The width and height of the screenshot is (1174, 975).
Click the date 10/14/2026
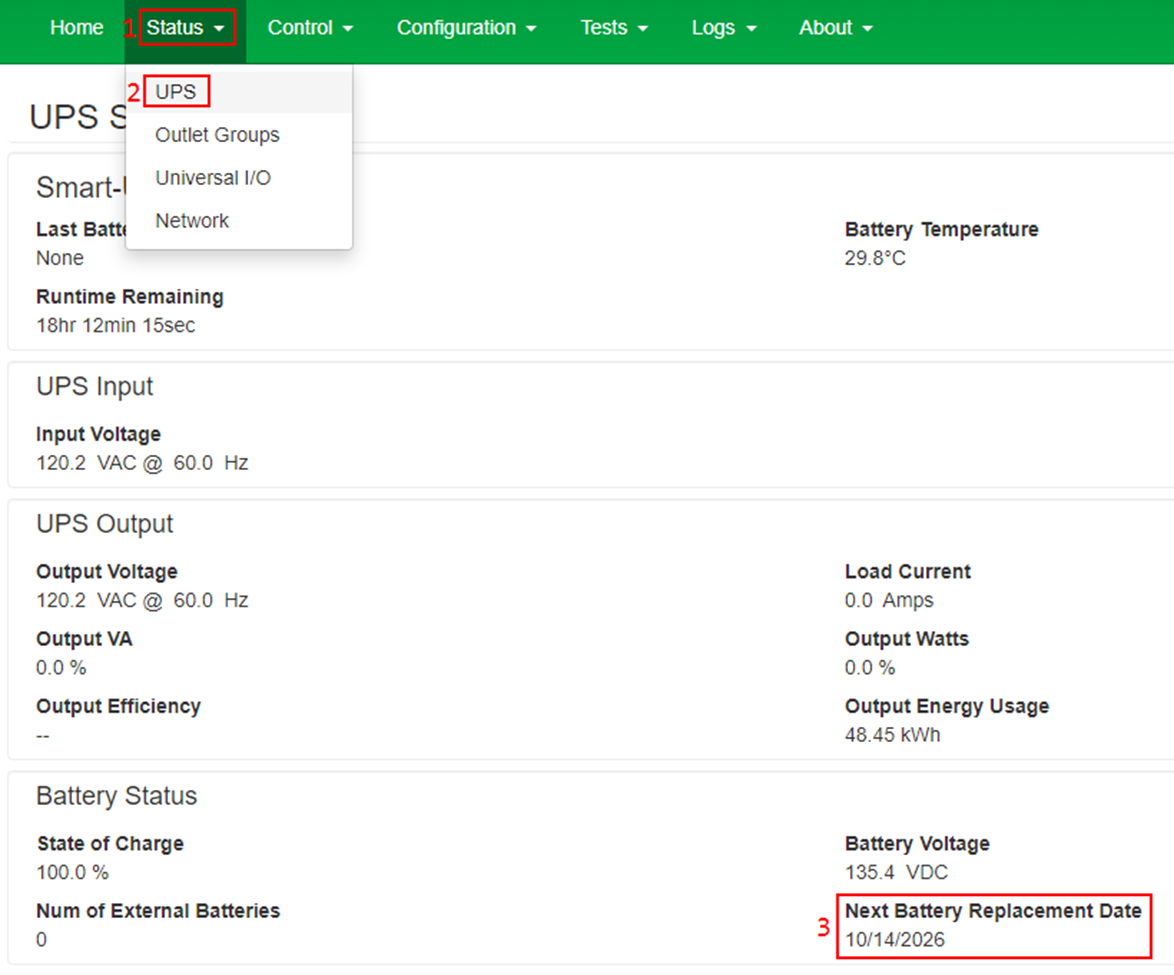[895, 940]
